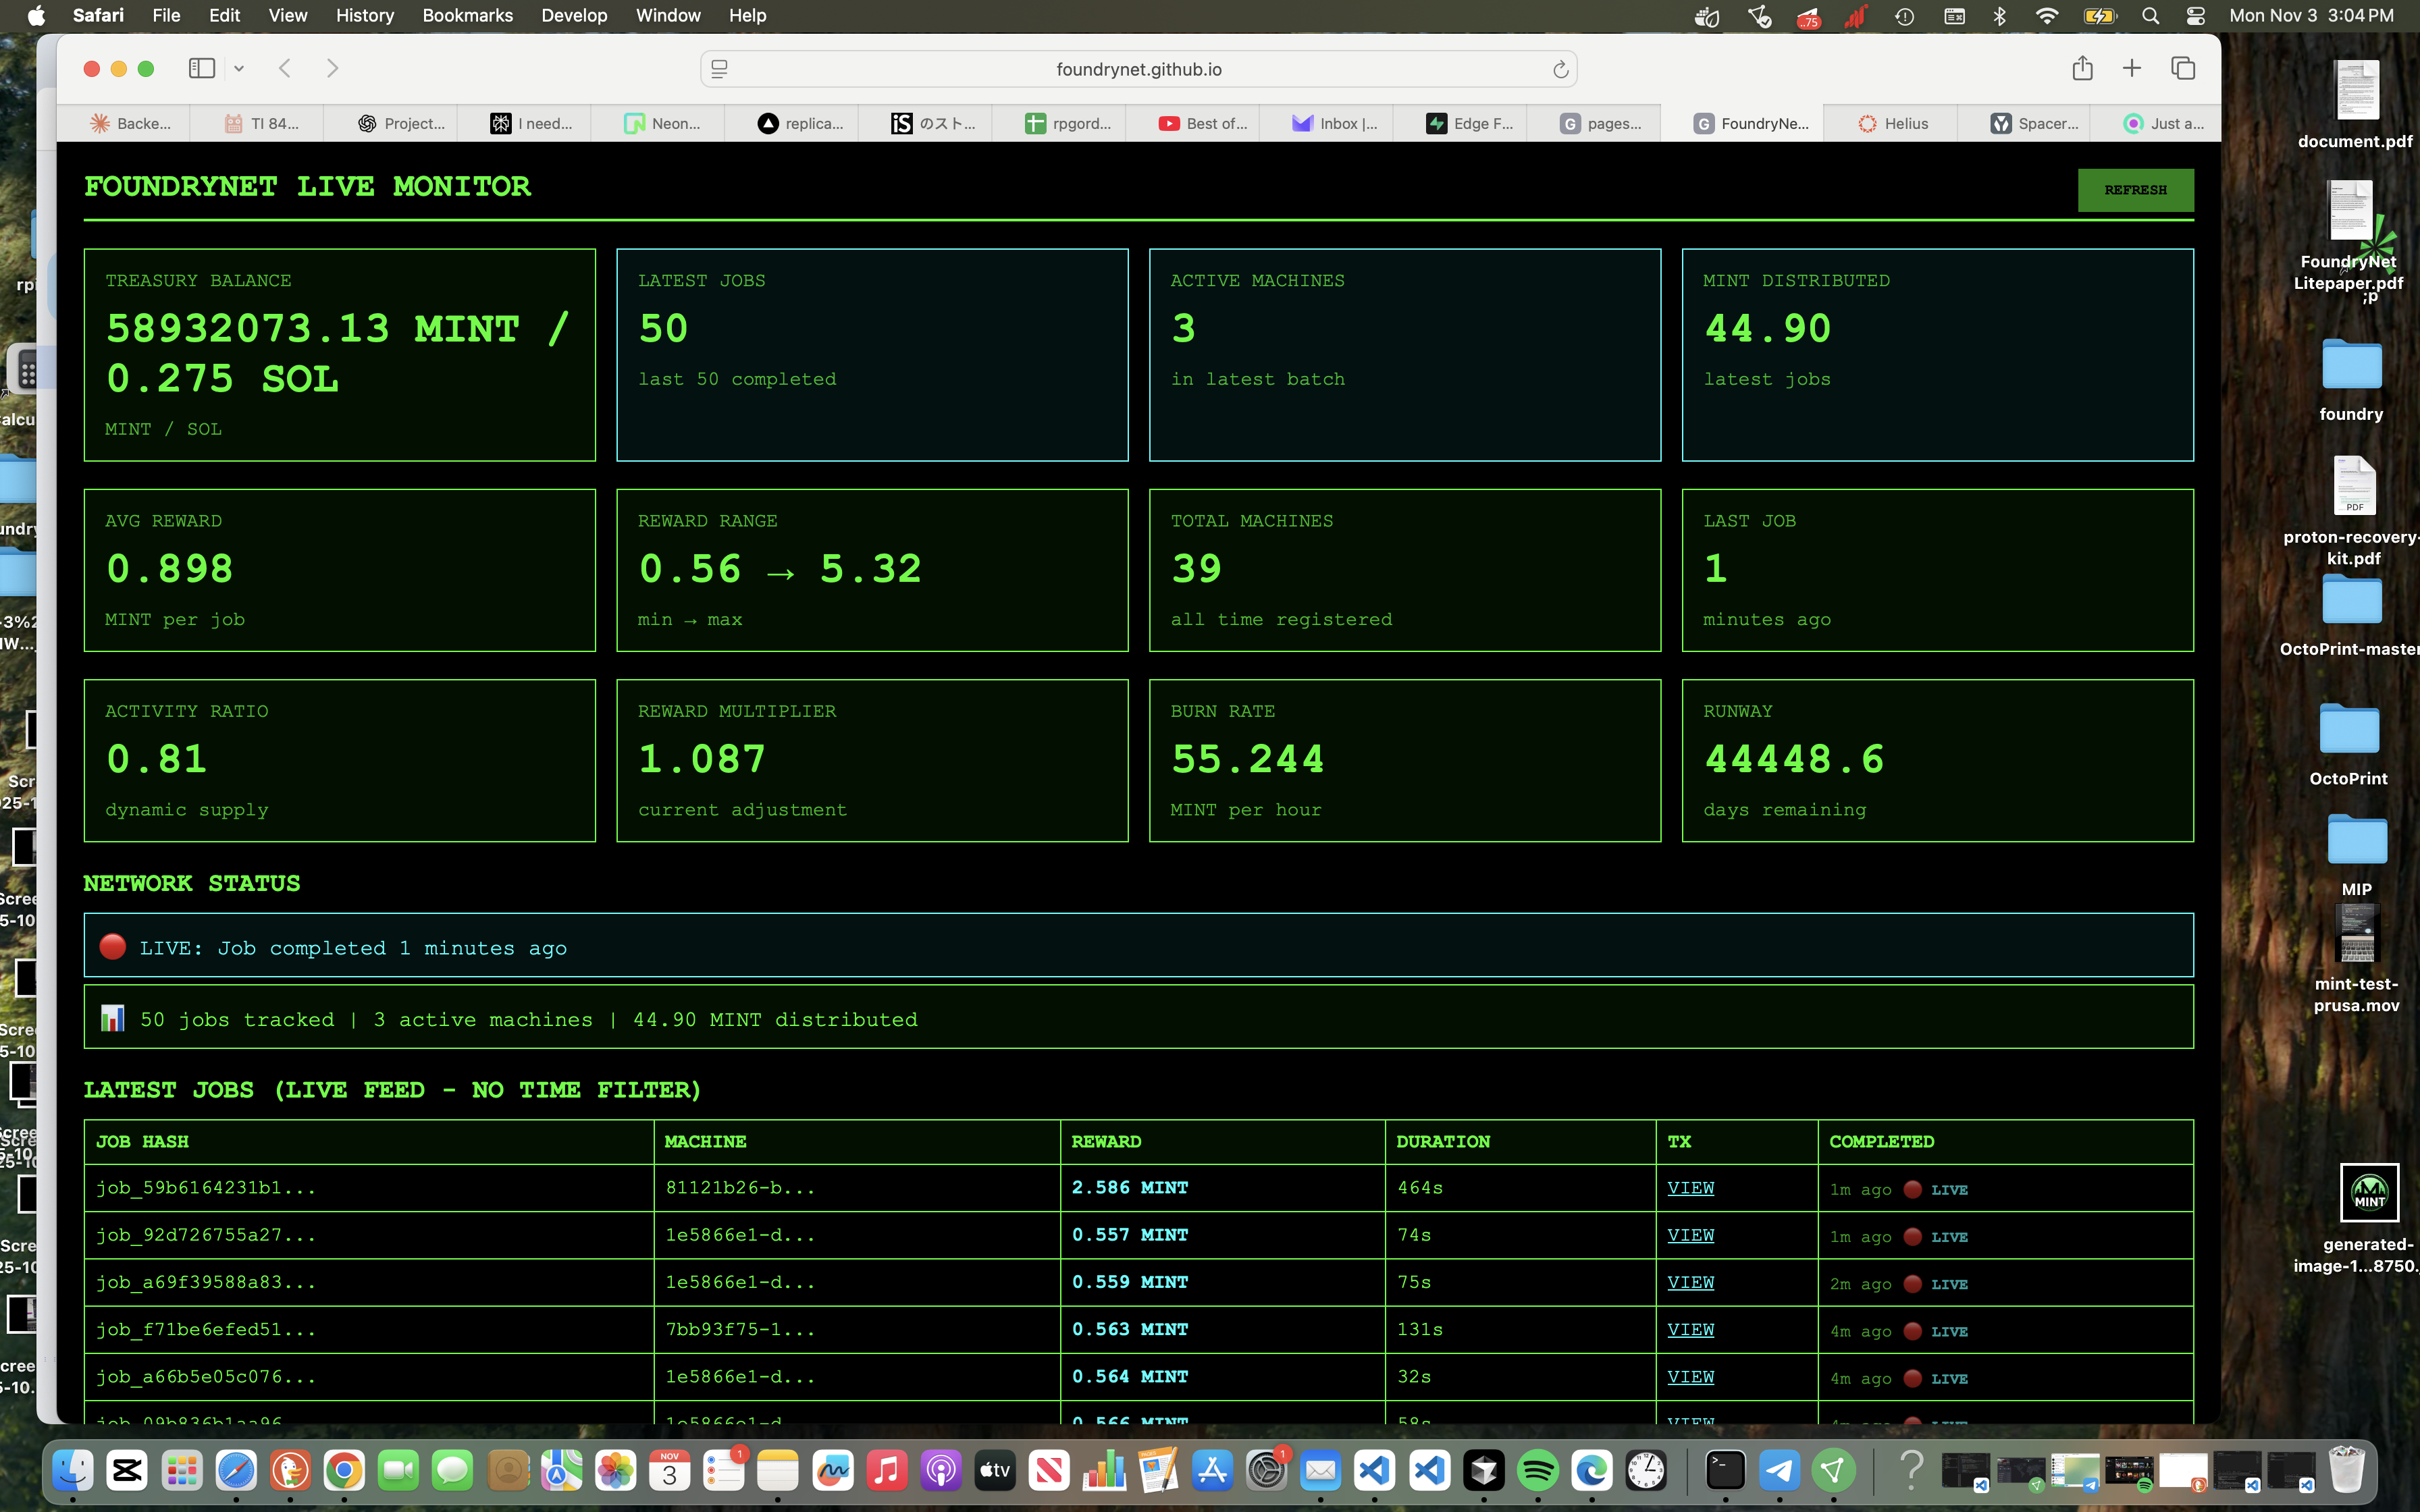The image size is (2420, 1512).
Task: Click the Bluetooth icon in the menu bar
Action: pyautogui.click(x=2001, y=16)
